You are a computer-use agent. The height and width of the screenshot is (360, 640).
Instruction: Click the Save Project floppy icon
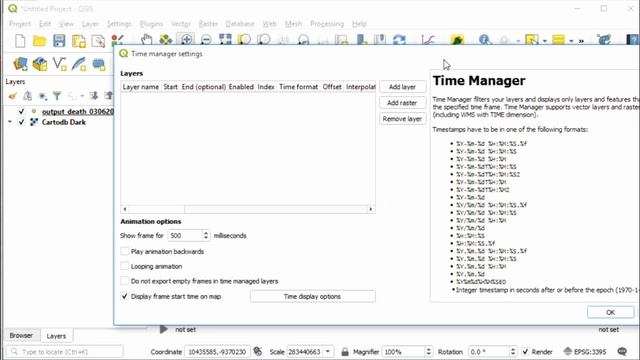pos(59,41)
